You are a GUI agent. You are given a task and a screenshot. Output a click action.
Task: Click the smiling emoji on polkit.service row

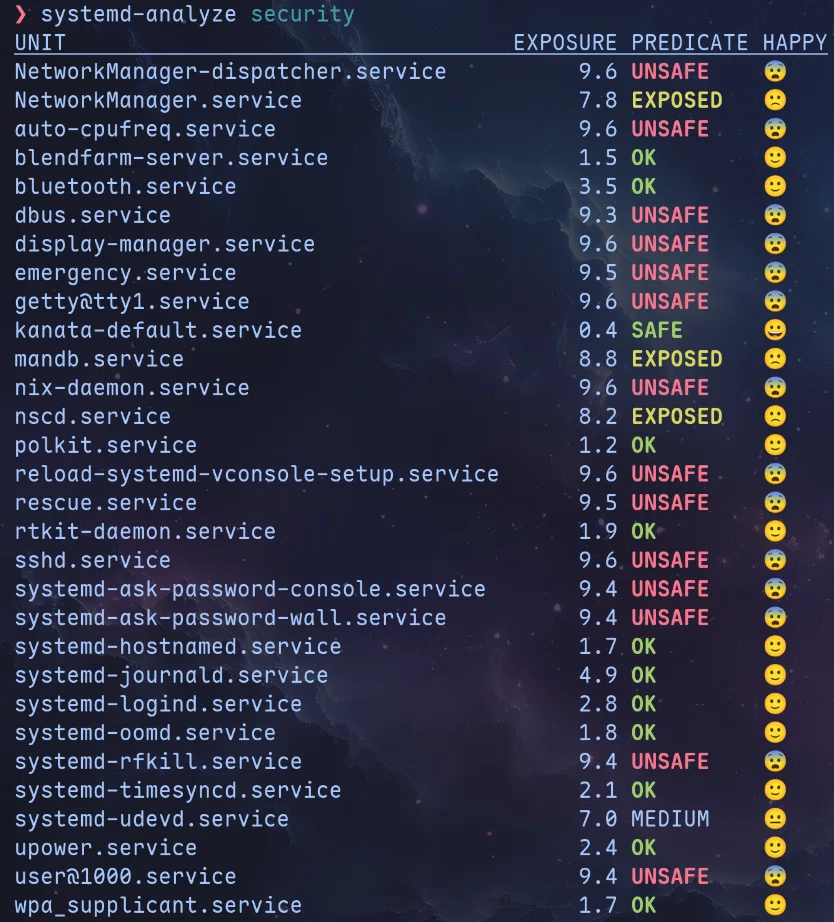(775, 445)
